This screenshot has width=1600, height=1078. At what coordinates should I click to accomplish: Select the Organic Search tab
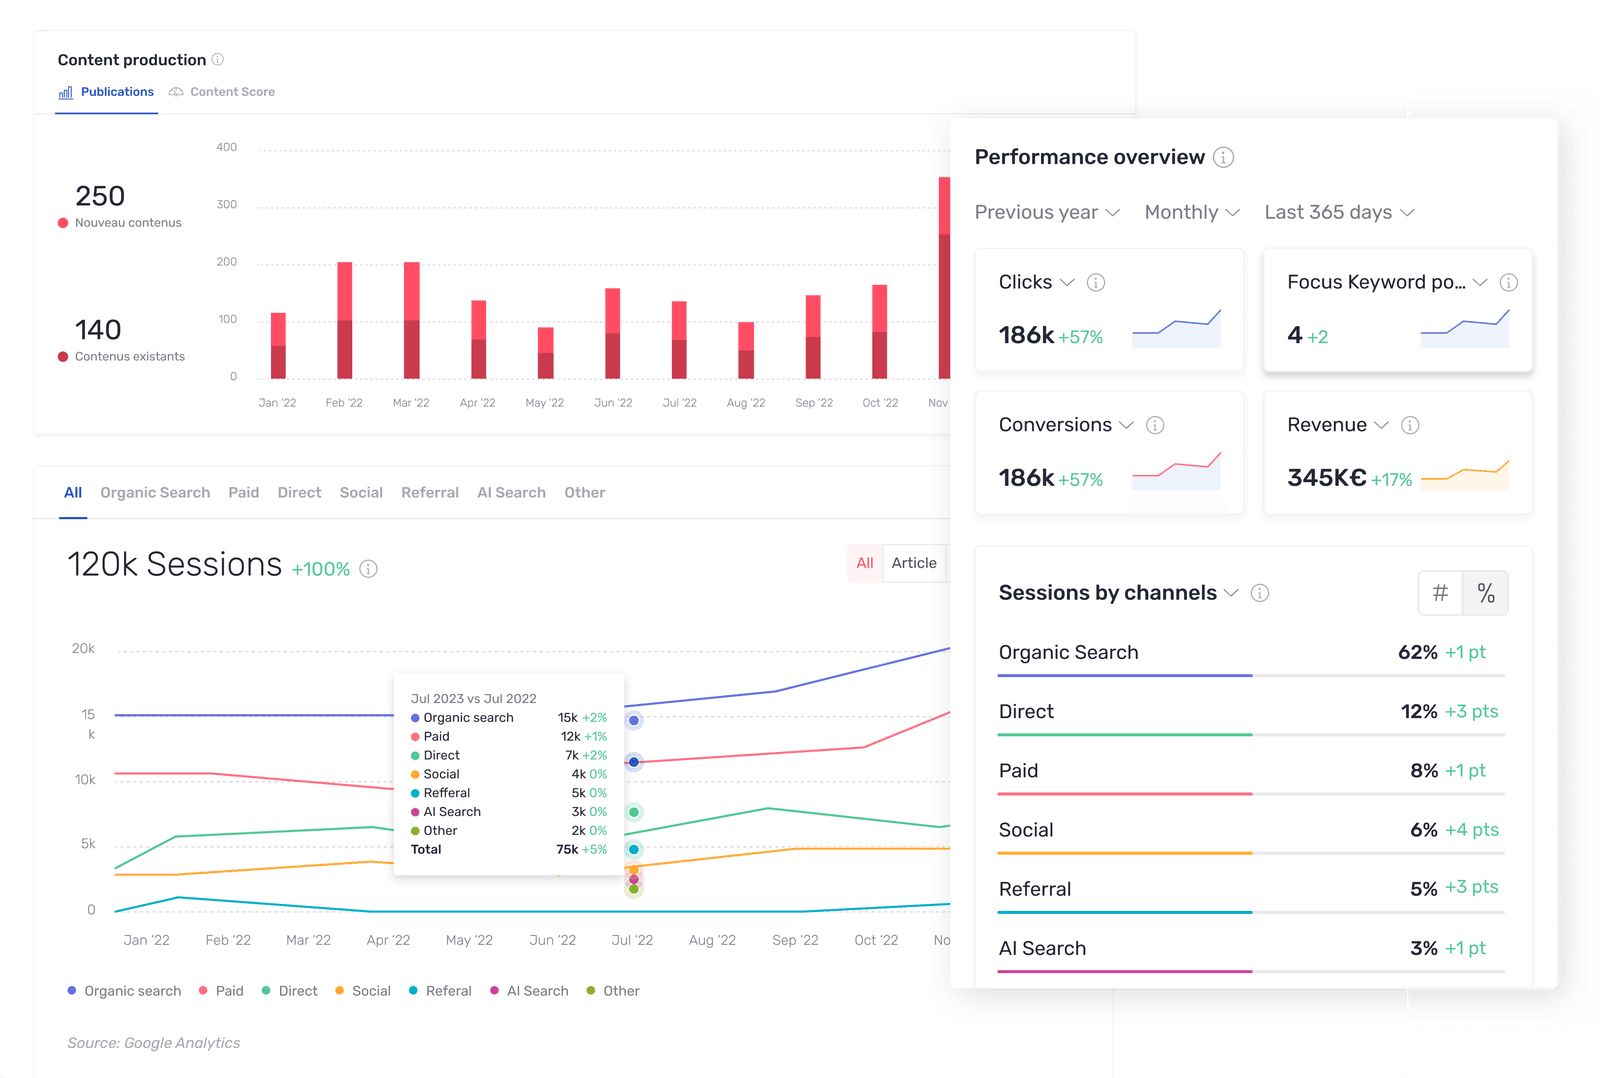155,493
